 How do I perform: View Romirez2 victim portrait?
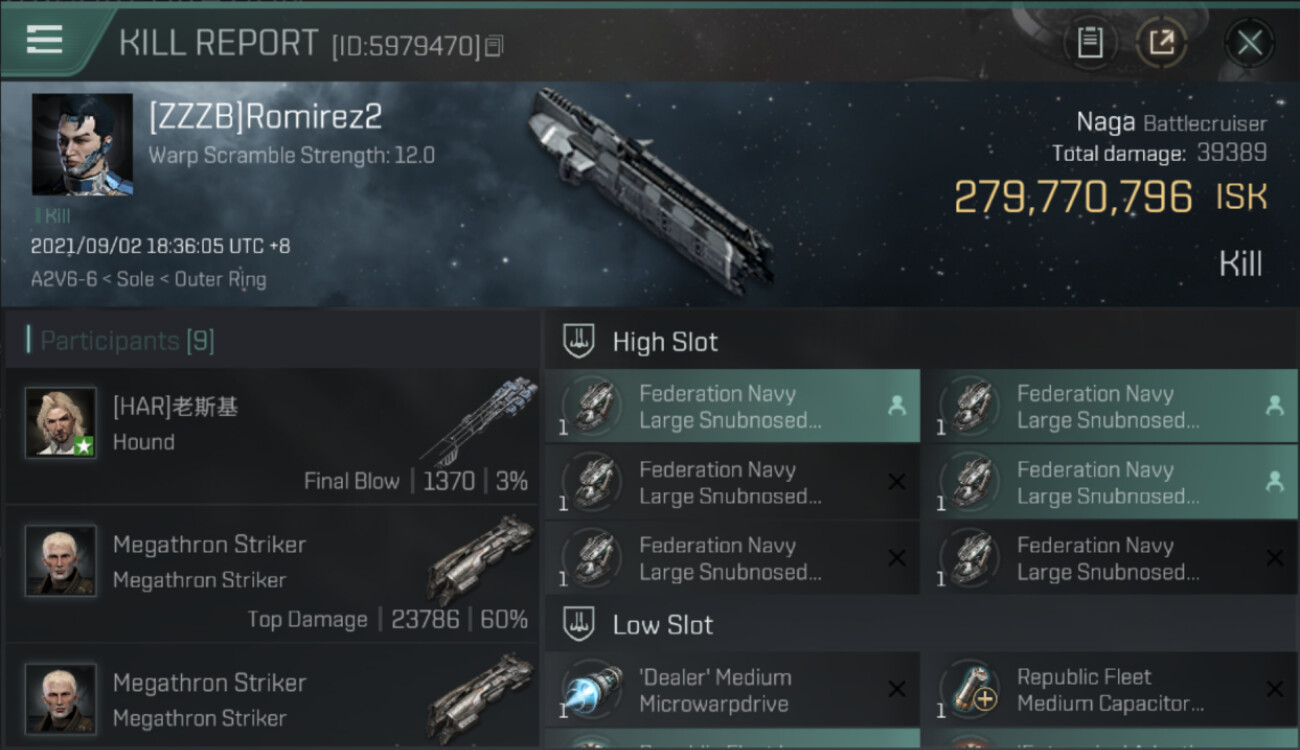pos(82,145)
